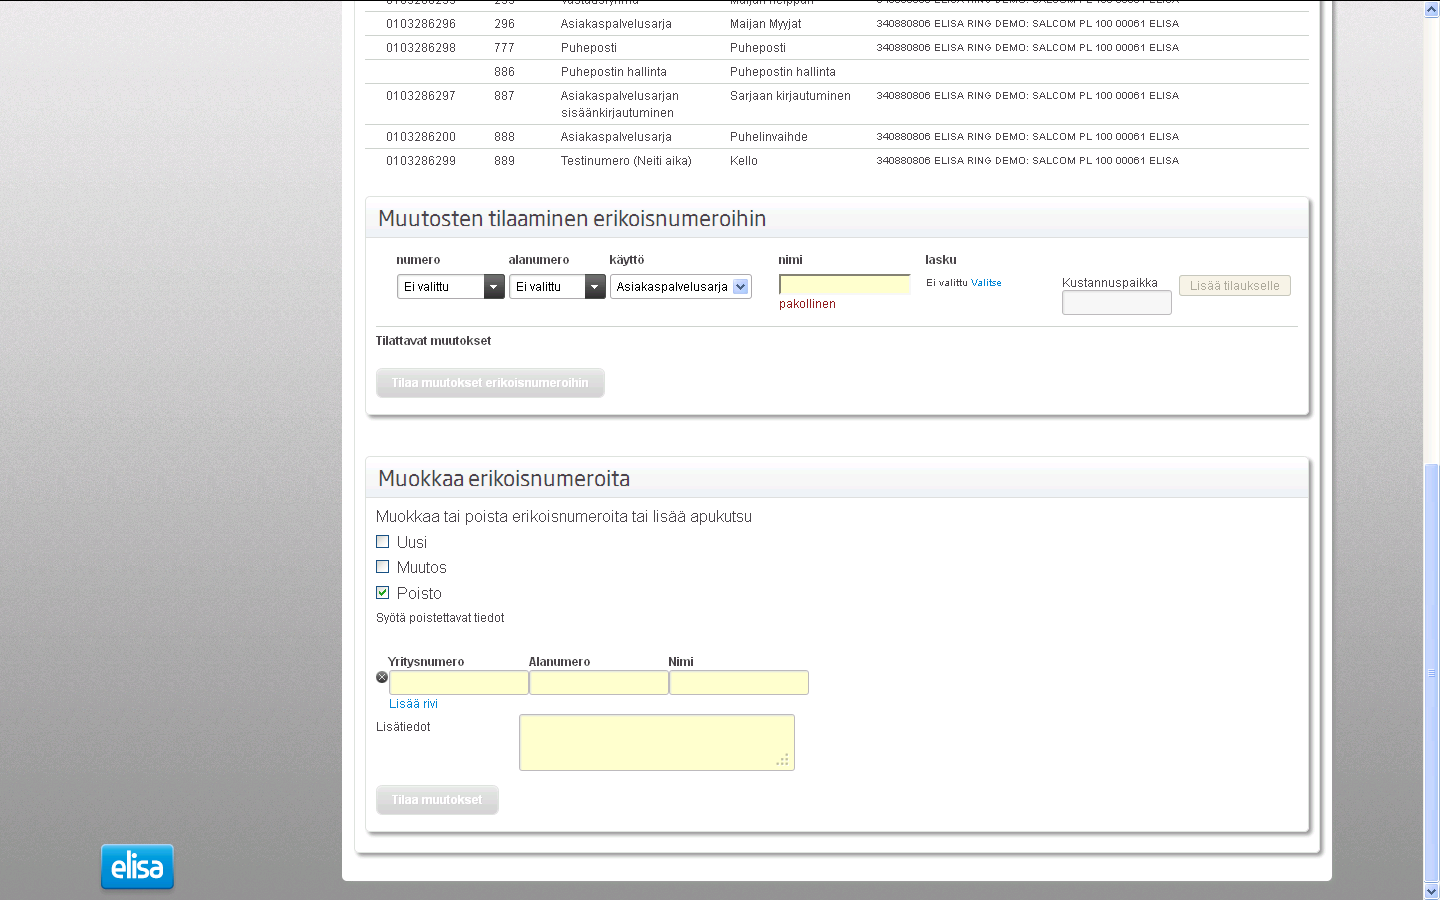Check the Uusi checkbox
Viewport: 1440px width, 900px height.
(x=382, y=542)
